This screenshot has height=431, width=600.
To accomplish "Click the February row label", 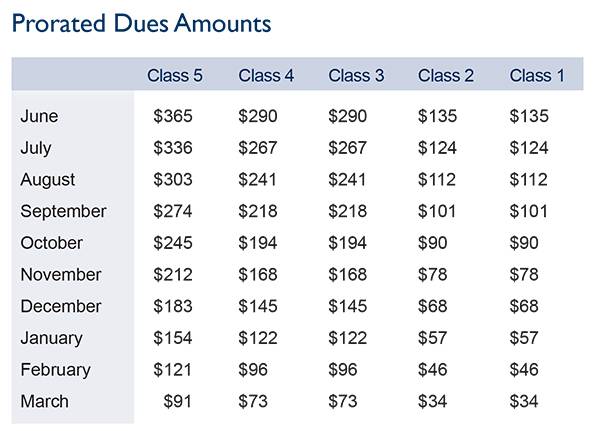I will click(x=55, y=370).
